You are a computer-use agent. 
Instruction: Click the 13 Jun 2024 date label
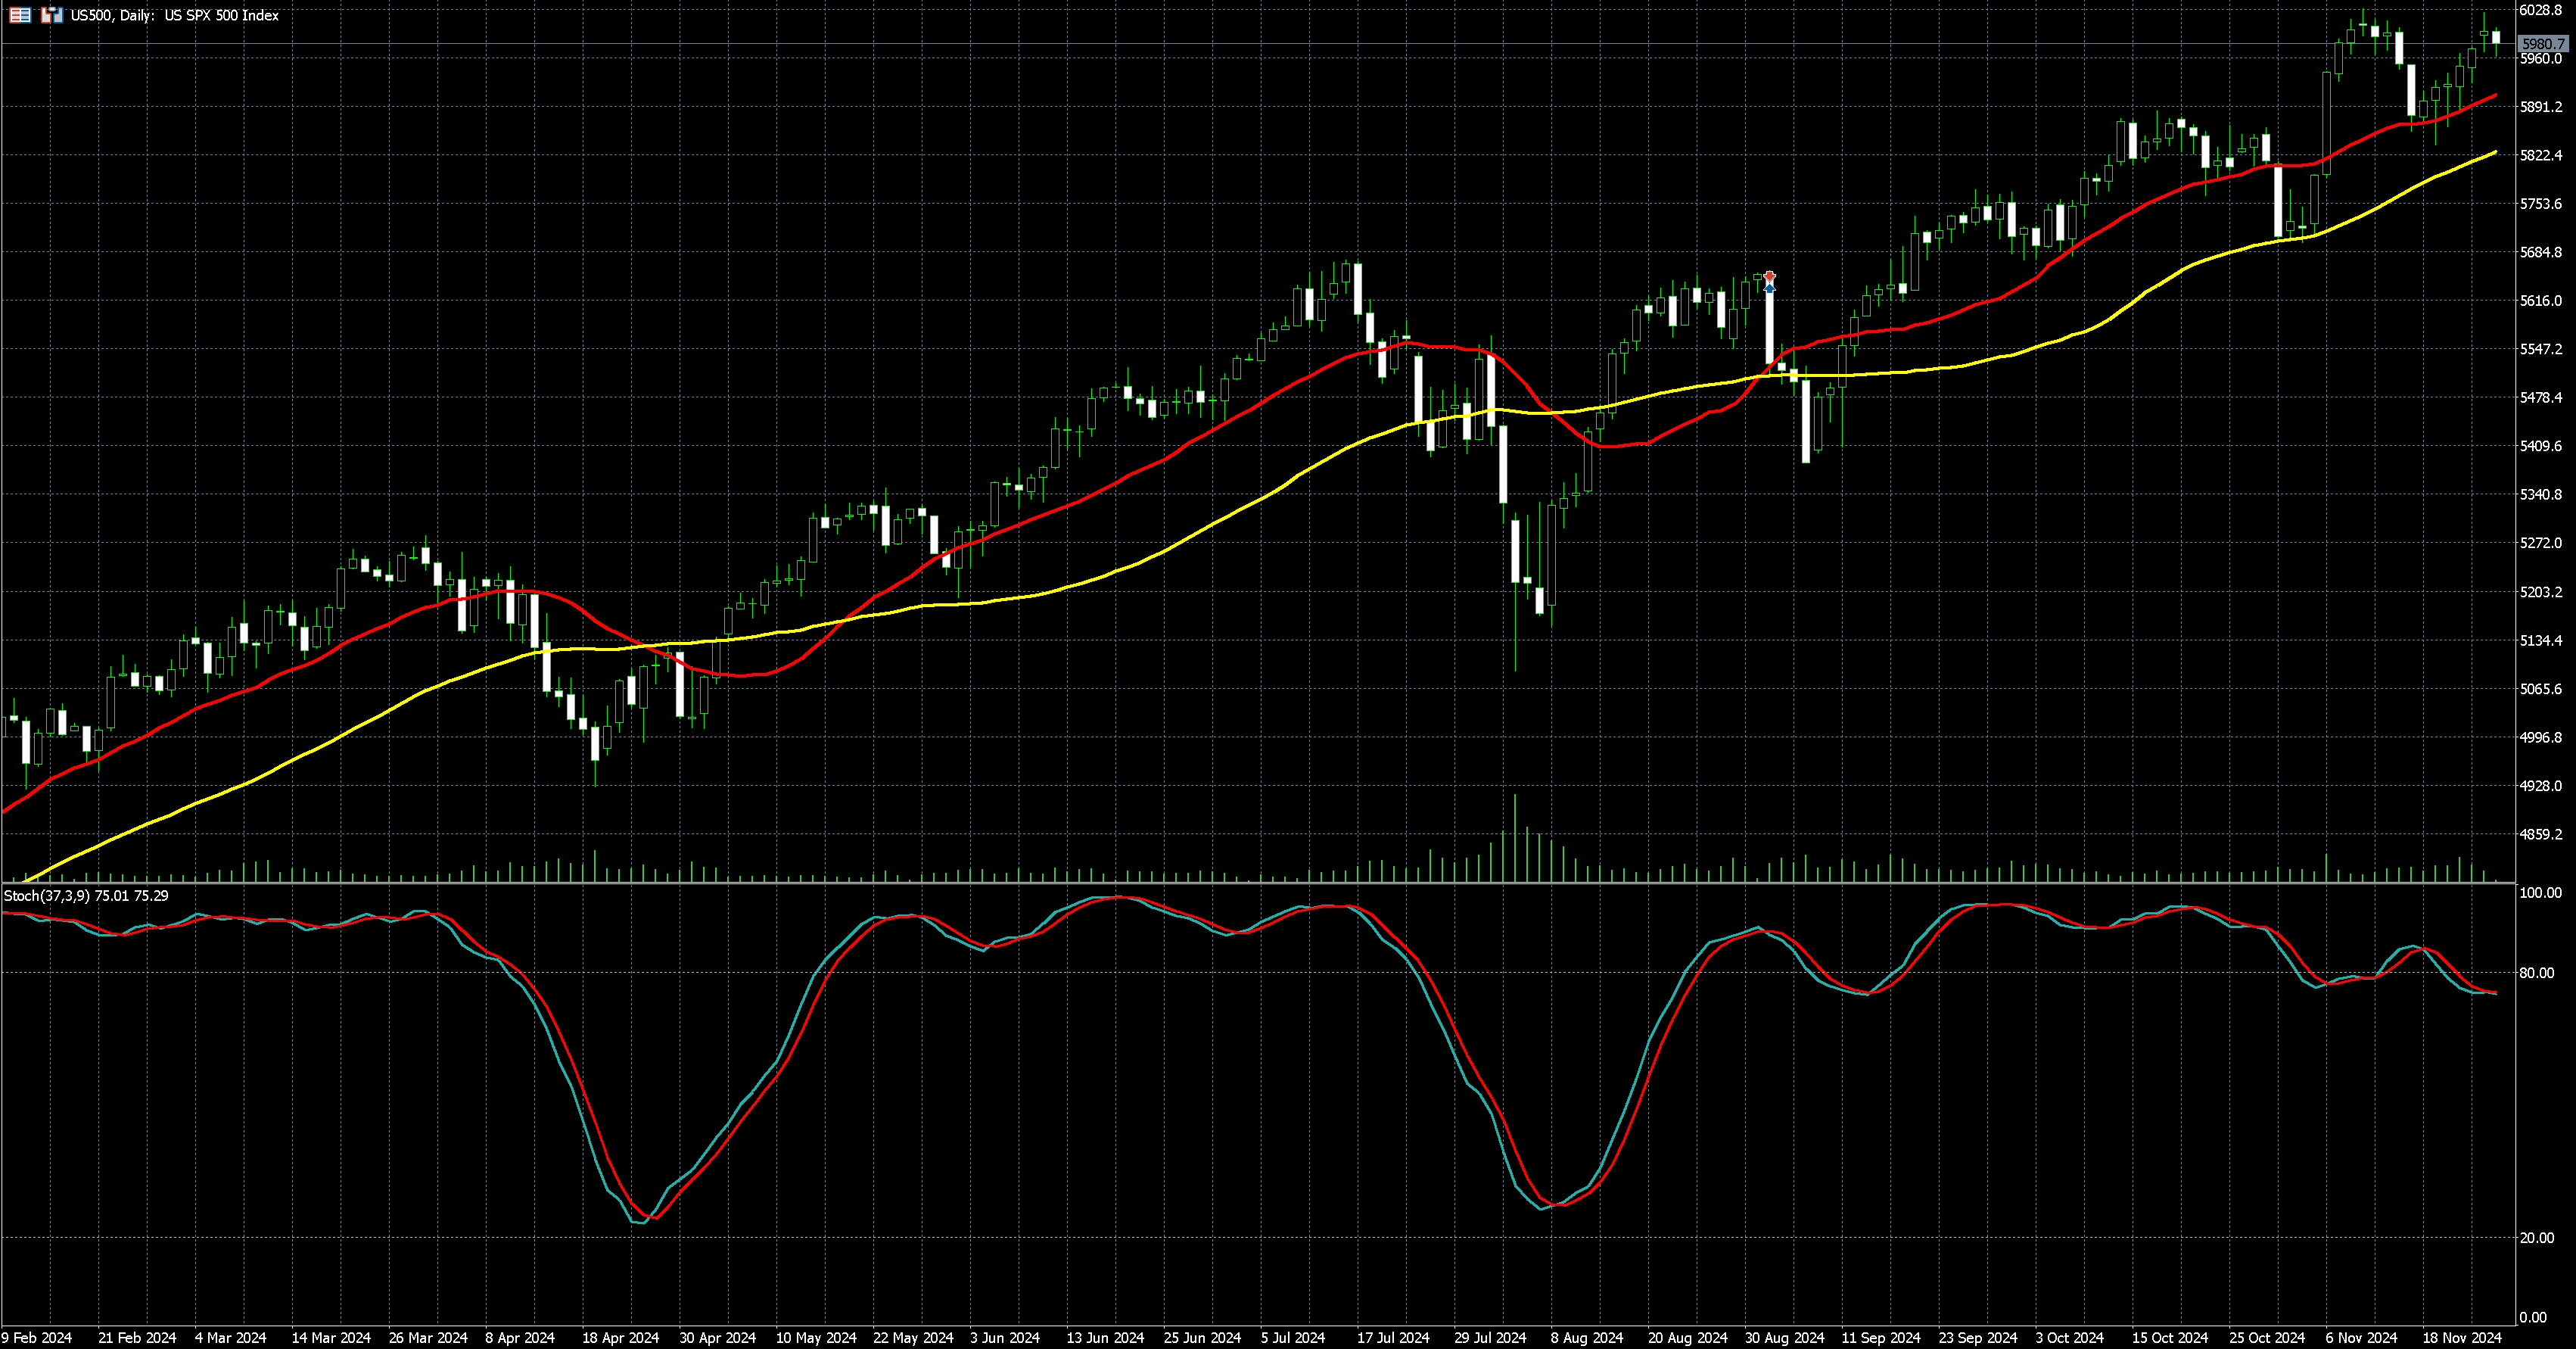click(1105, 1337)
